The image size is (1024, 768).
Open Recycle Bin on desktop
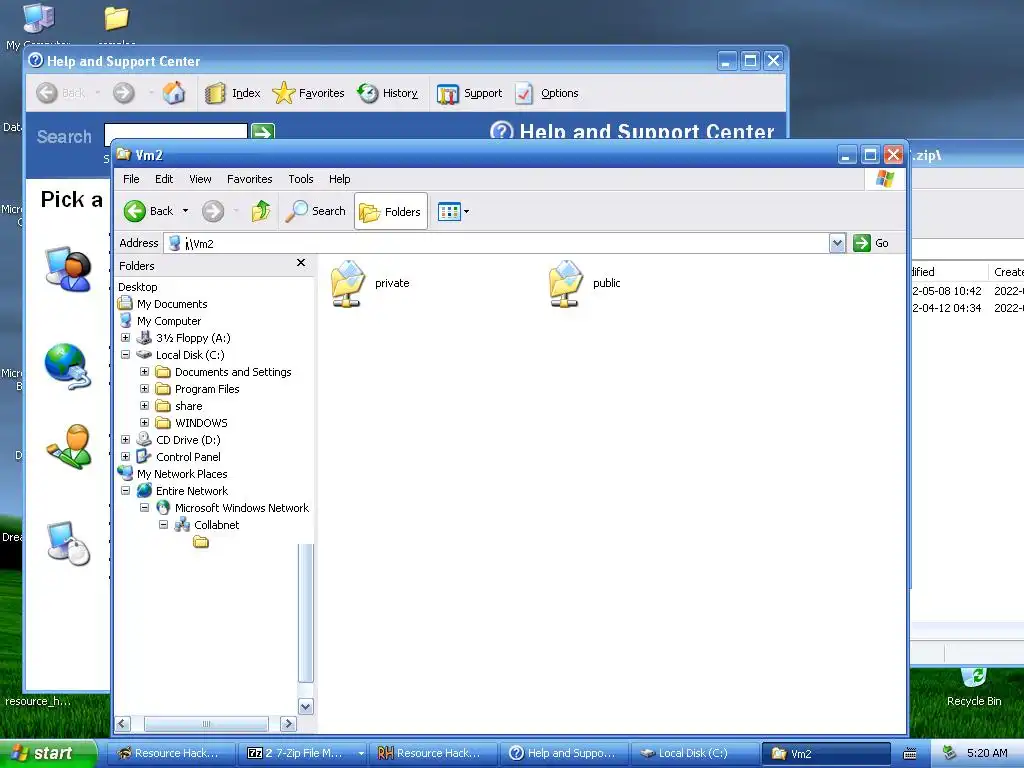tap(974, 687)
